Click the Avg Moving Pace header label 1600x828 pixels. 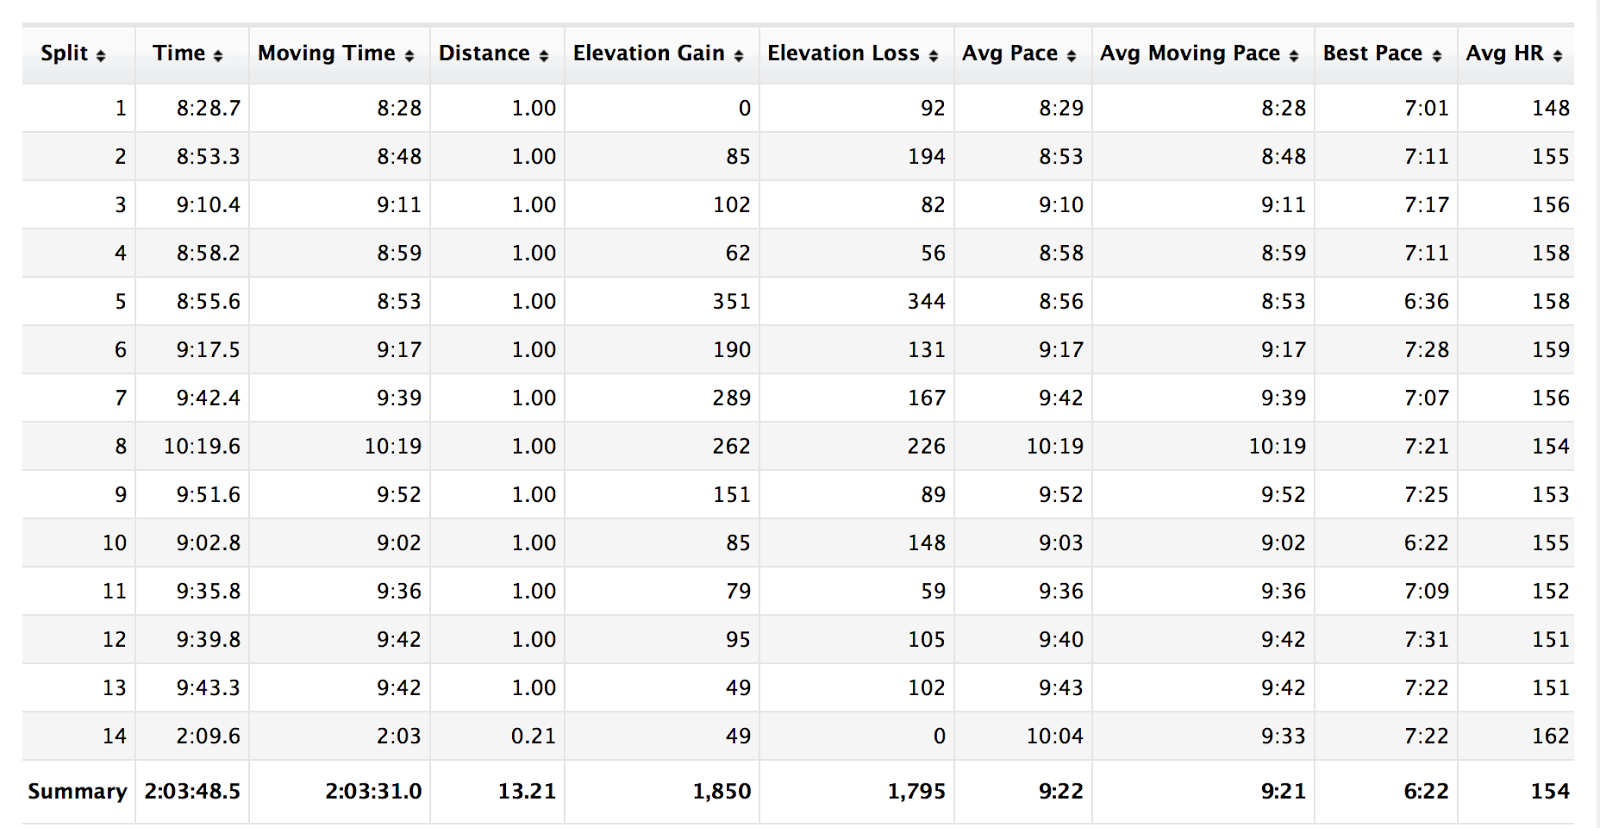tap(1190, 53)
